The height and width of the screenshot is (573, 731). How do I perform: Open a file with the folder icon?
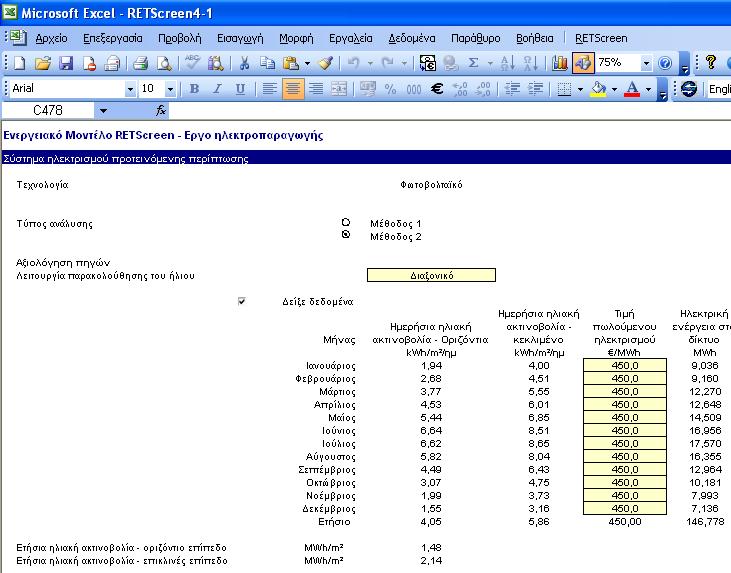[x=43, y=63]
